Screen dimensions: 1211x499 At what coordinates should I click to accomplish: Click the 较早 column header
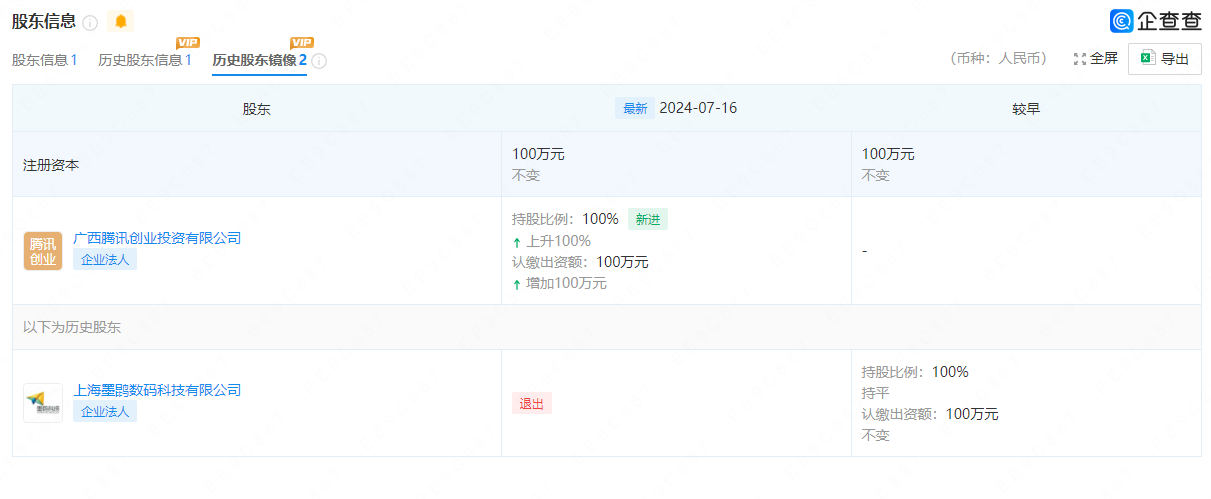pos(1026,108)
